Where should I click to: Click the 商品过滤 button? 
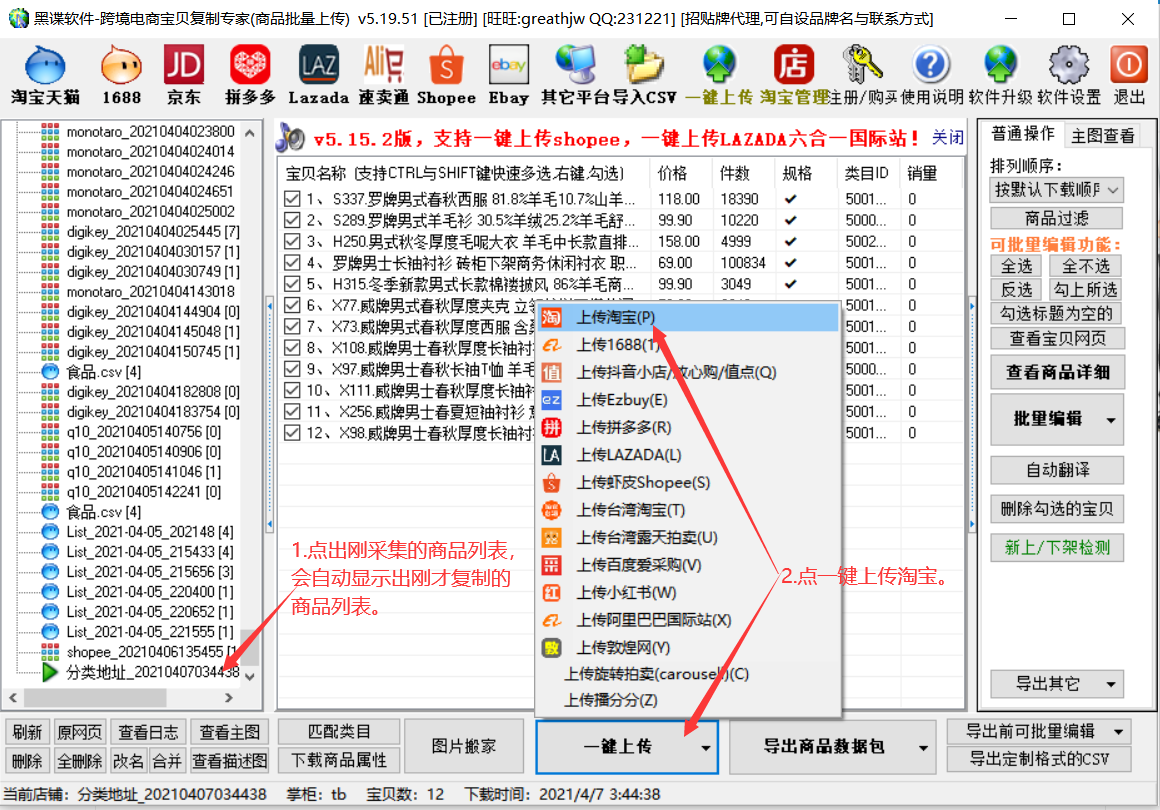pyautogui.click(x=1056, y=218)
